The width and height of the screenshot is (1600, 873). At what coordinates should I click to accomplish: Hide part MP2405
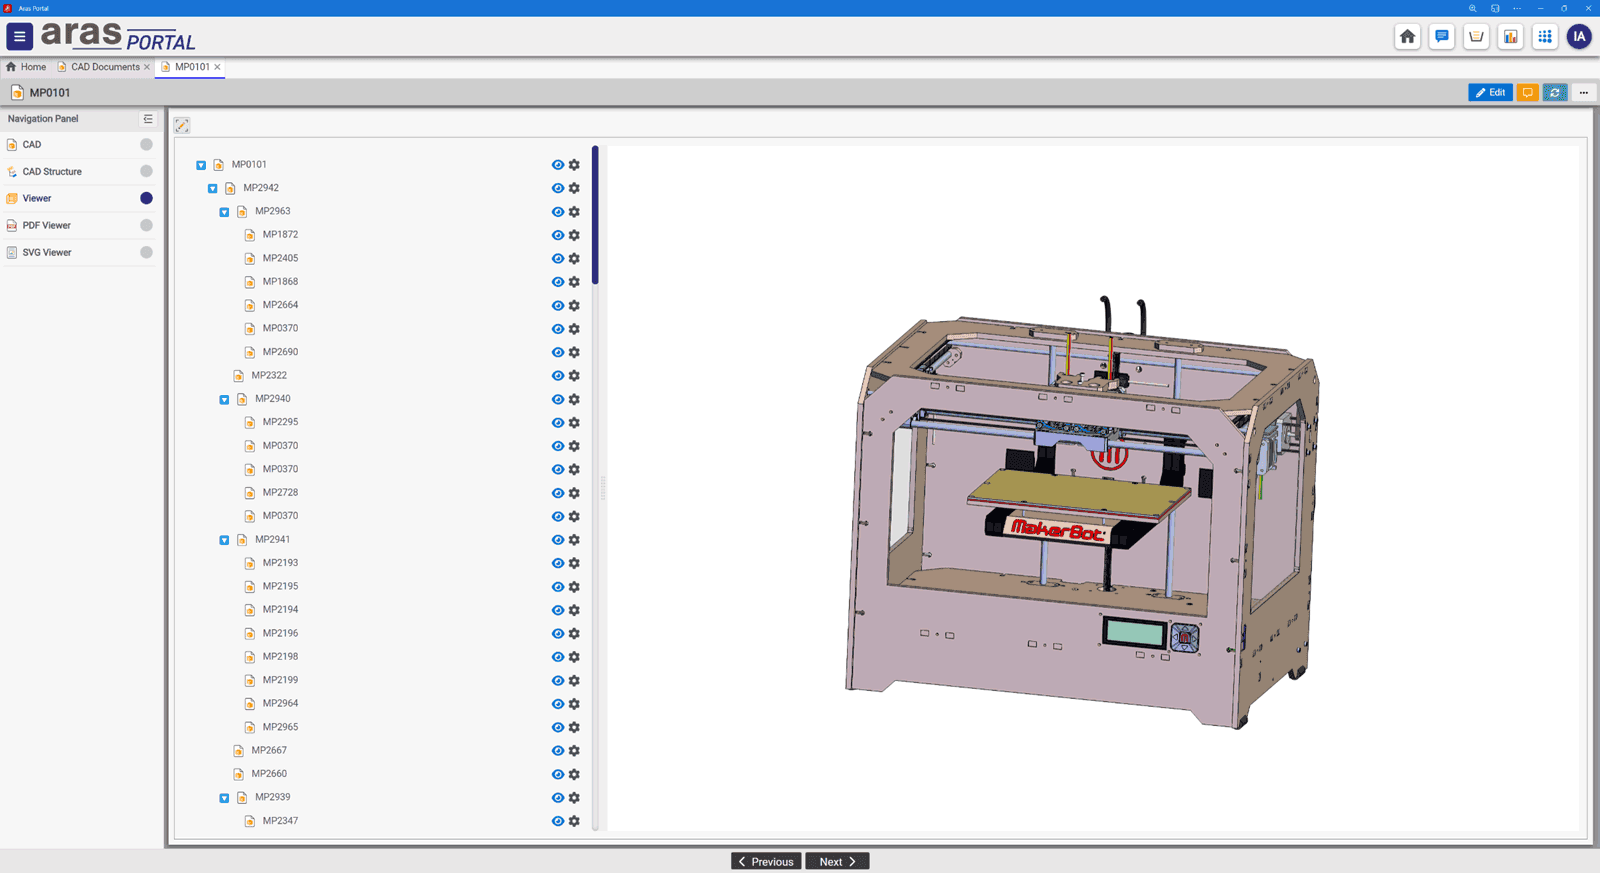click(x=558, y=258)
